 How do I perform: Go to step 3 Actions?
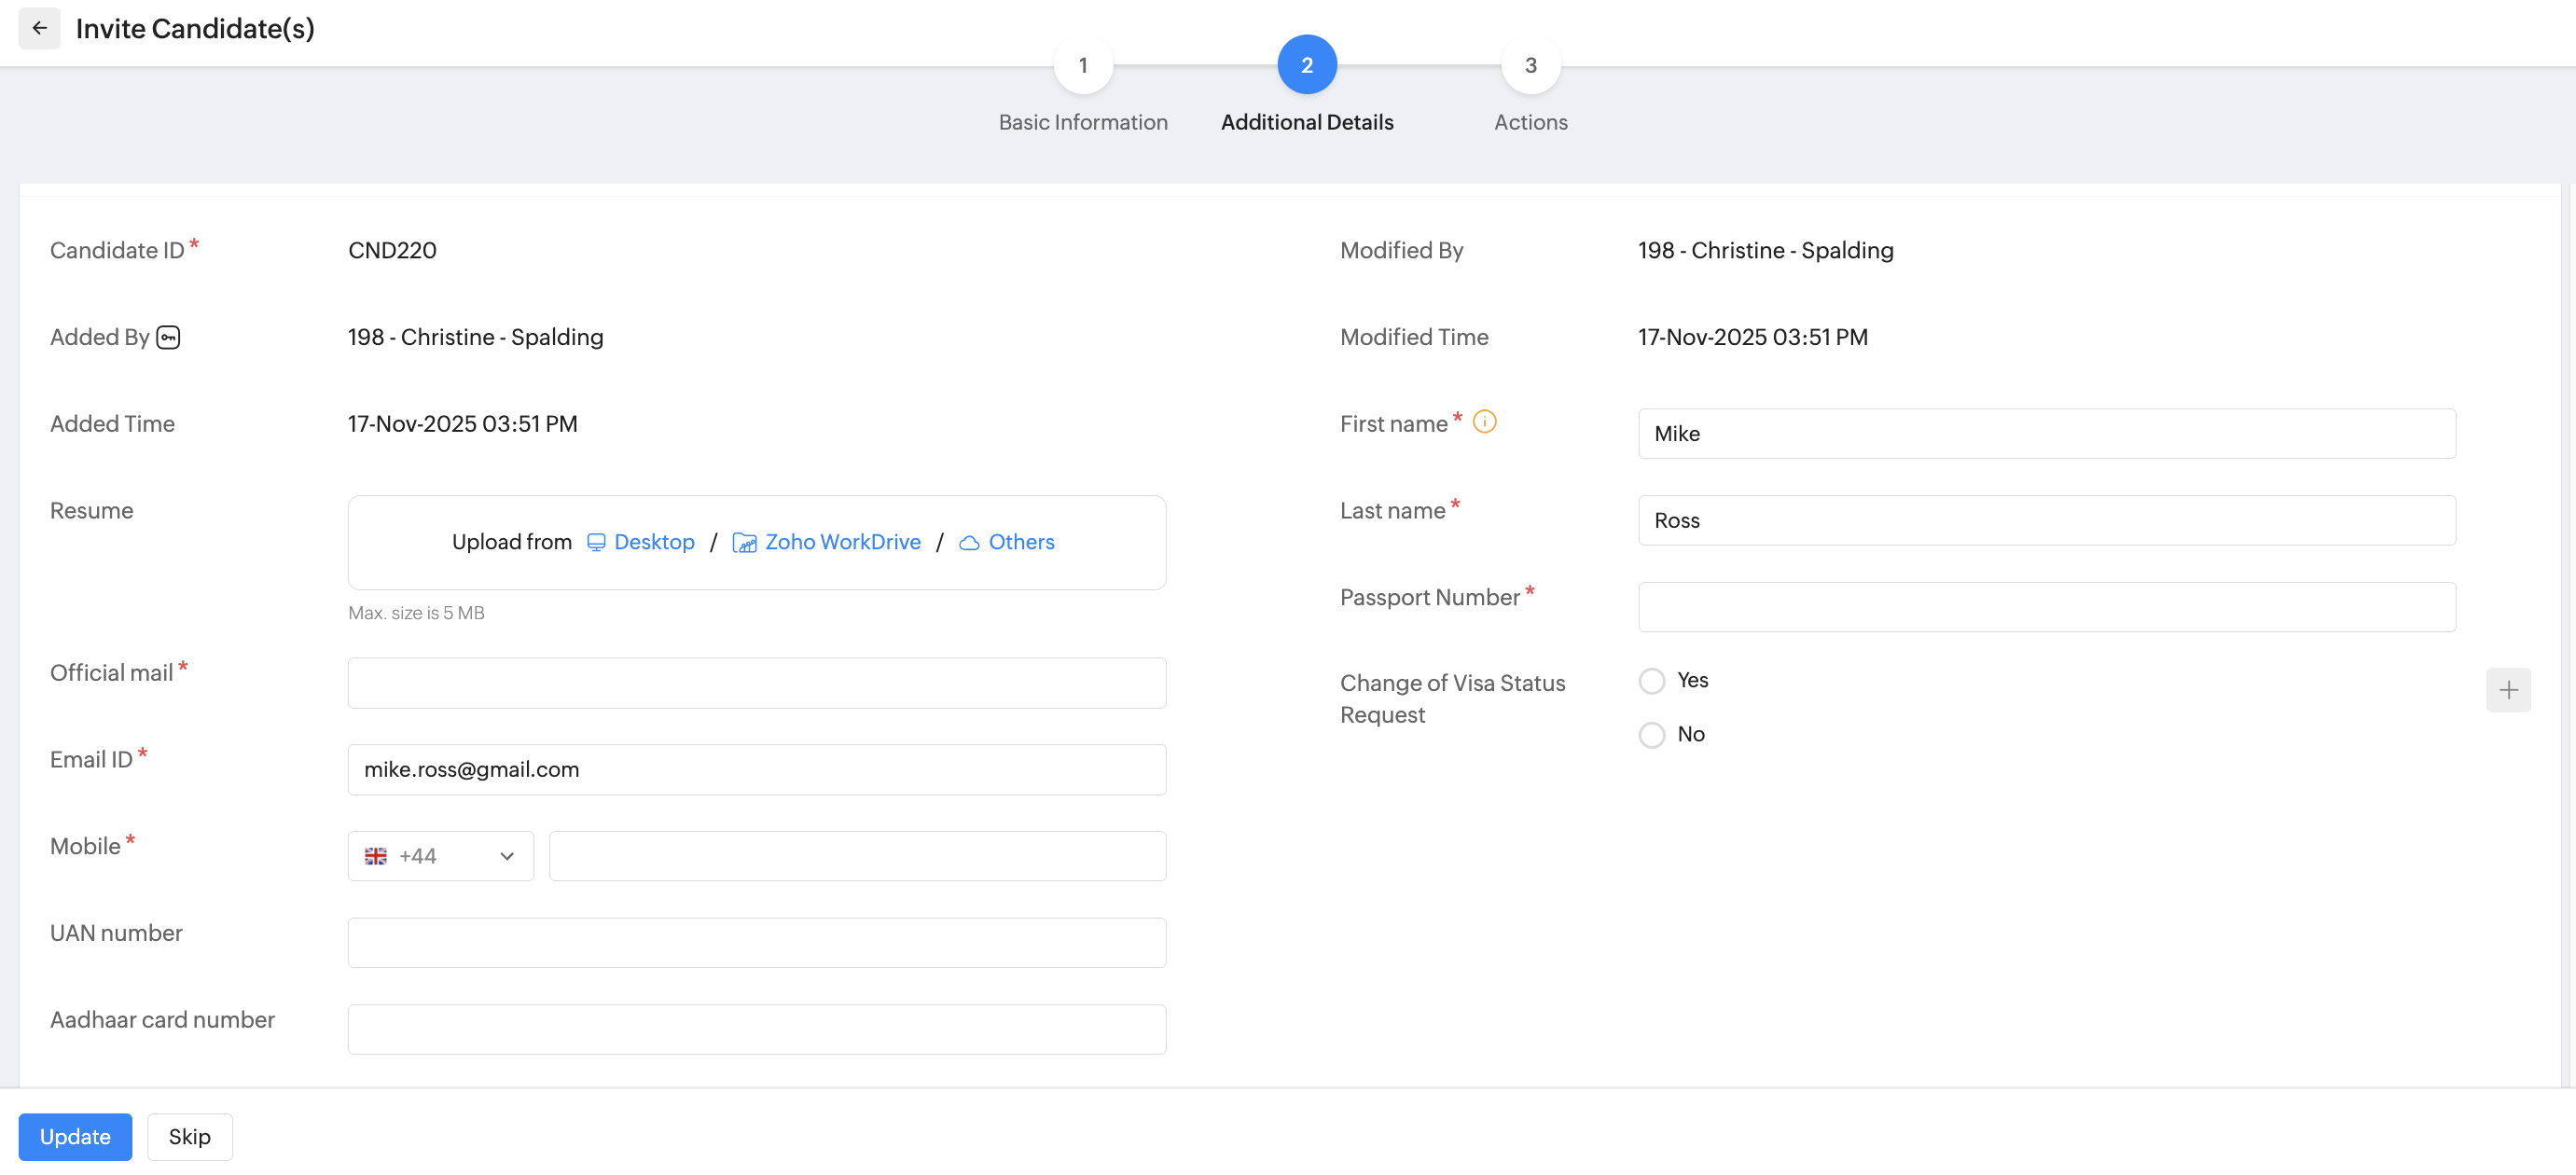(1530, 65)
